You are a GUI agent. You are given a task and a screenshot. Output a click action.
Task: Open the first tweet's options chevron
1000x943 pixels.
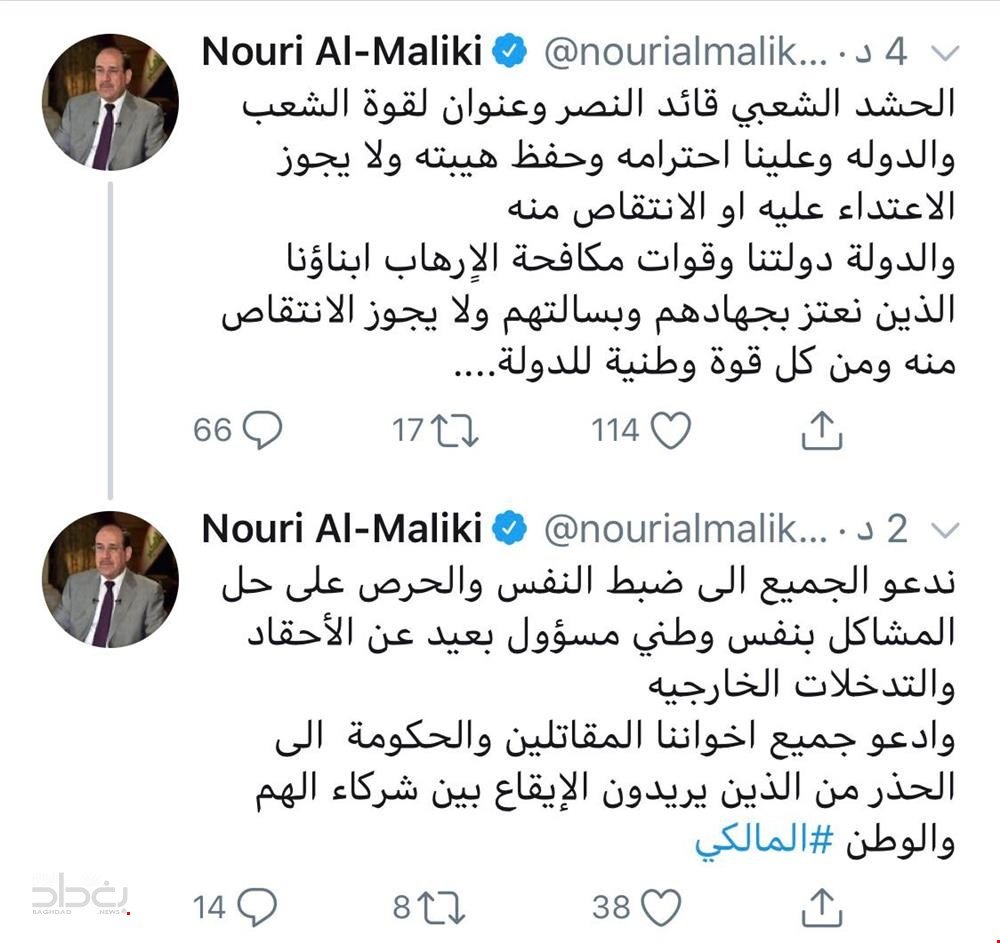point(943,53)
